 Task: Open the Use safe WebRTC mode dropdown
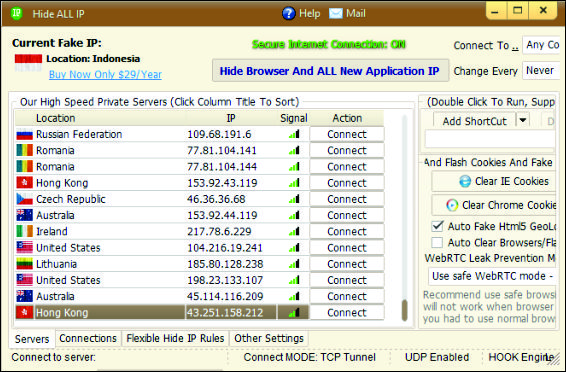tap(492, 276)
